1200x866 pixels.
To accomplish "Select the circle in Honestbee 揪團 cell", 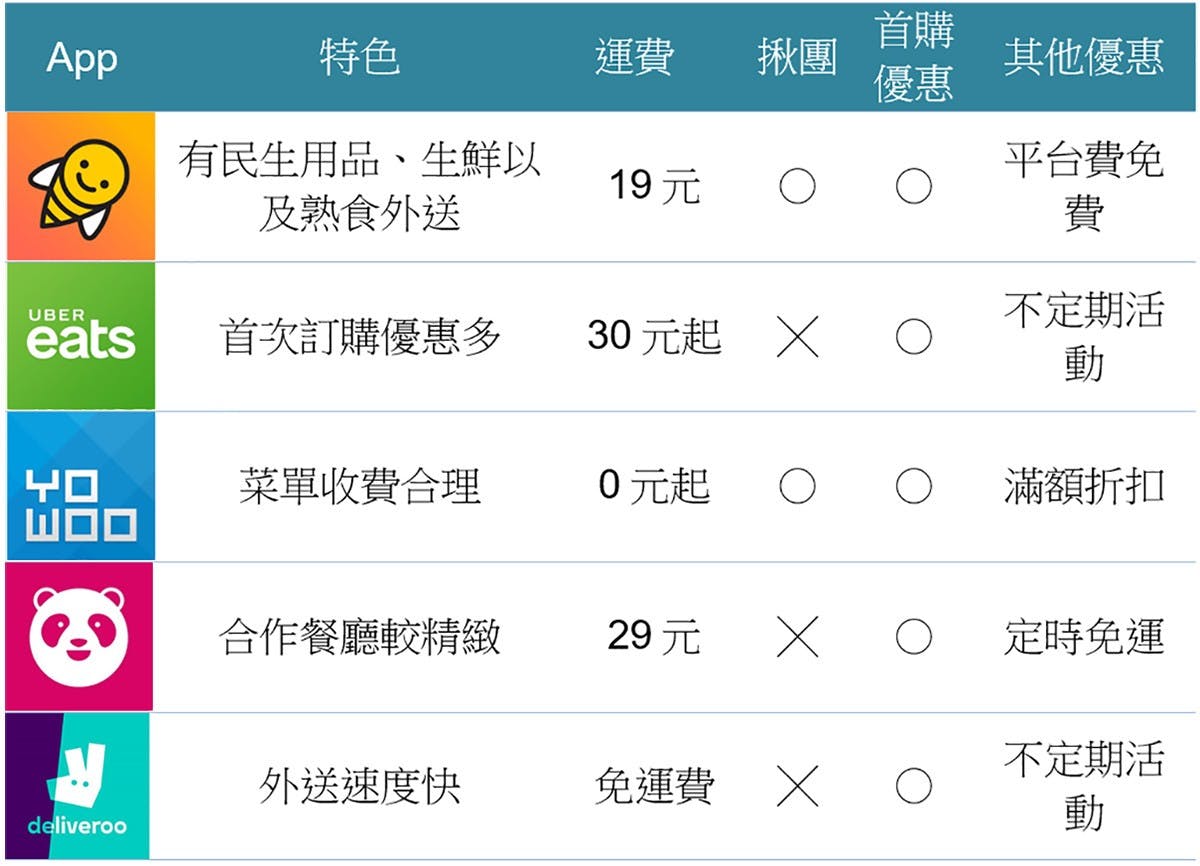I will (797, 186).
